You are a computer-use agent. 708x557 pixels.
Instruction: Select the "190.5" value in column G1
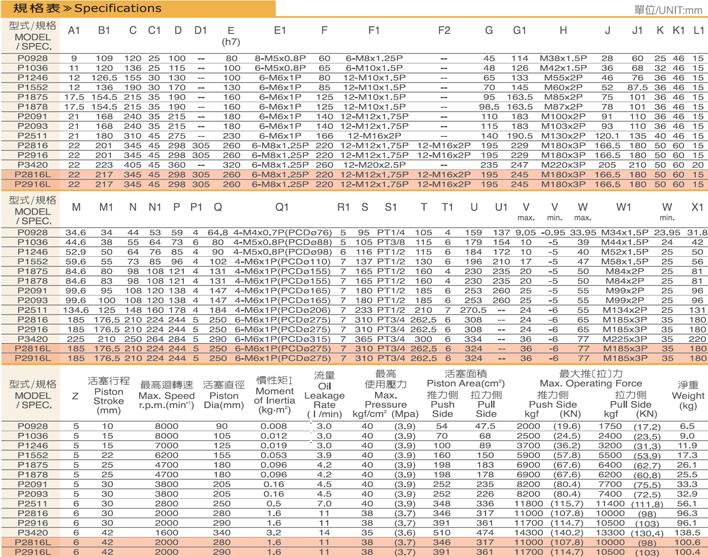(519, 136)
